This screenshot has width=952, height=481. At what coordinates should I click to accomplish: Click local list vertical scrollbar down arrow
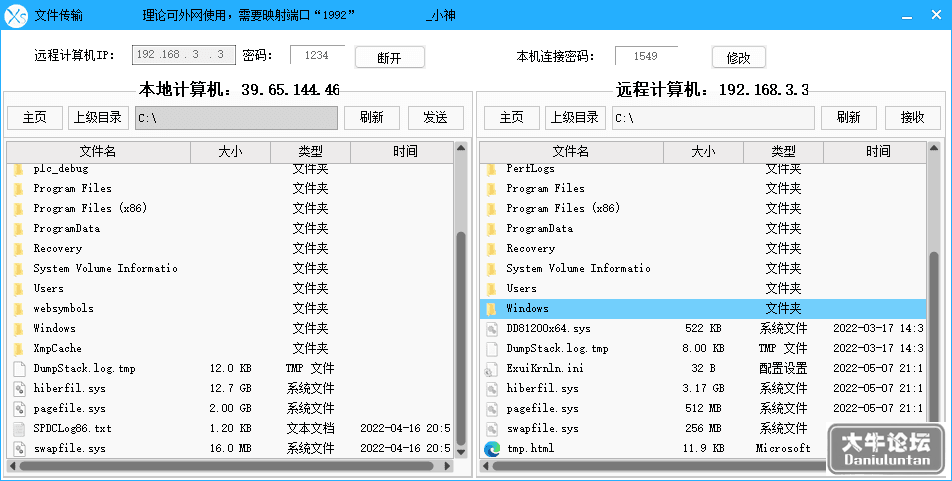pyautogui.click(x=461, y=452)
